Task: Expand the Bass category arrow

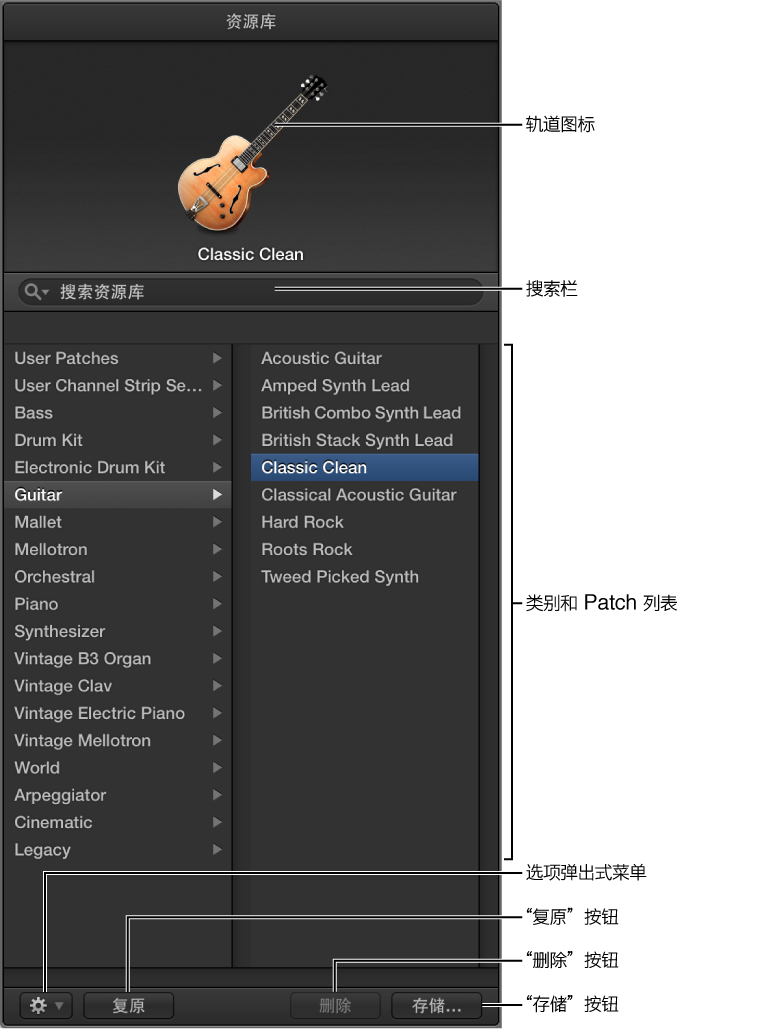Action: [217, 413]
